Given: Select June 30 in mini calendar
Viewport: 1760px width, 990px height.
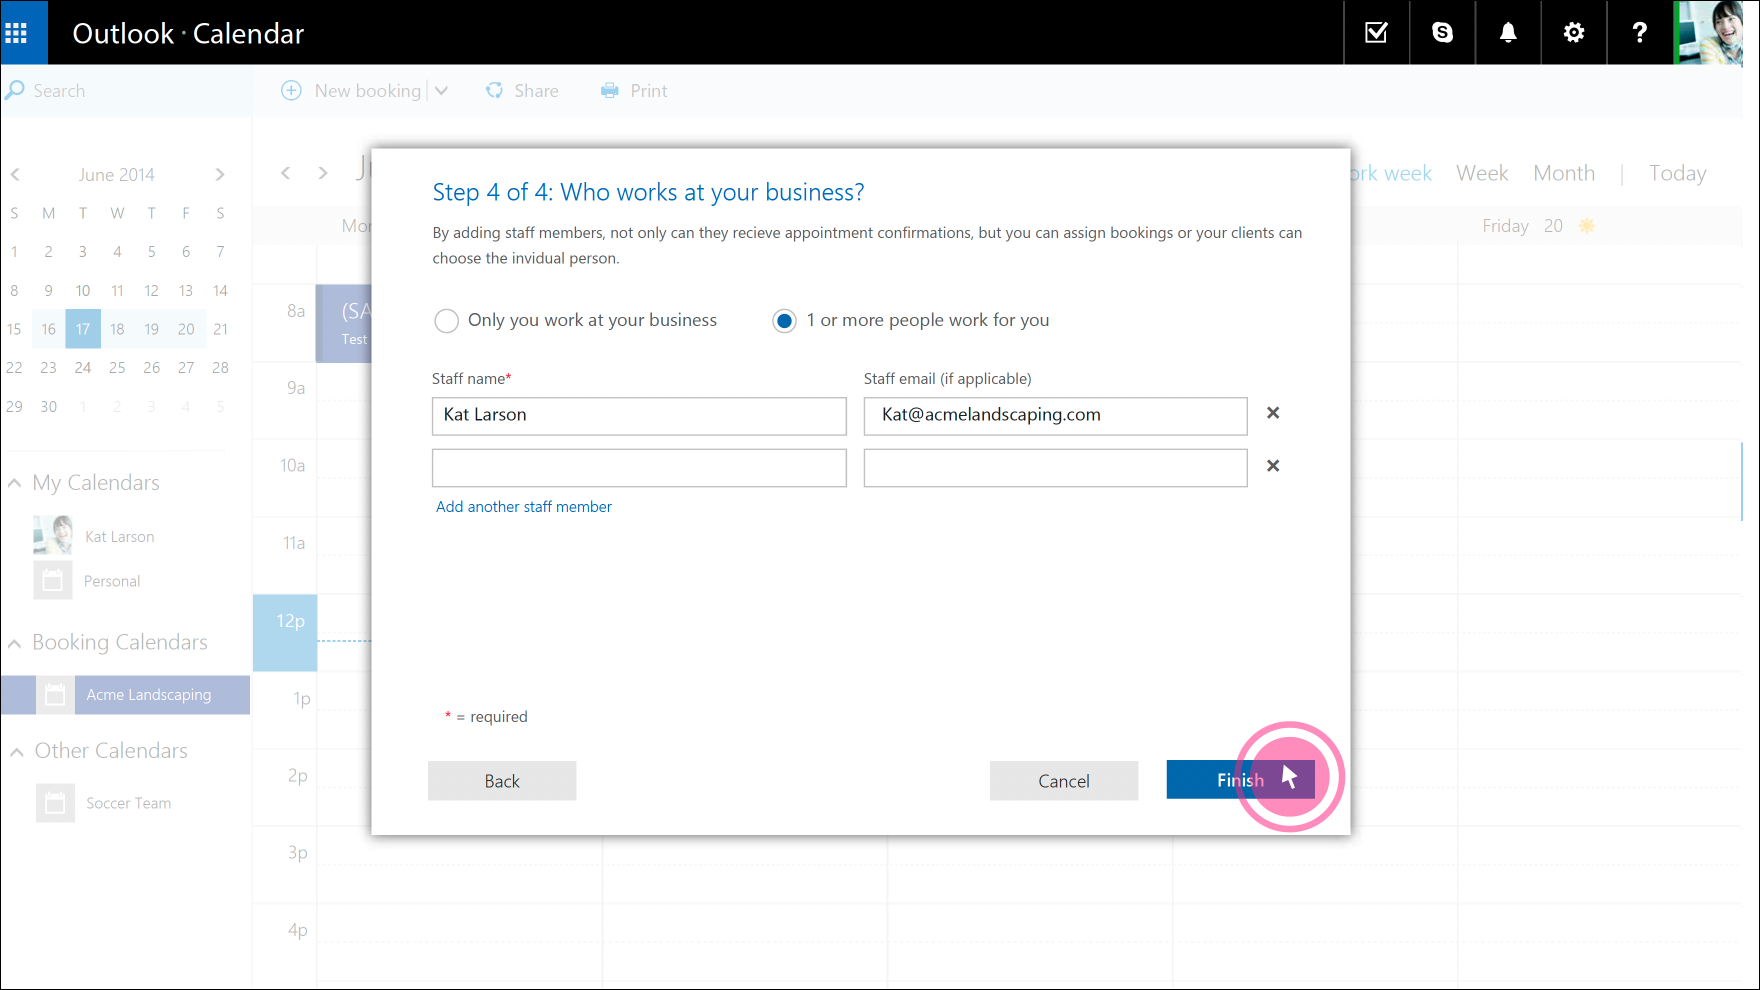Looking at the screenshot, I should (x=48, y=407).
